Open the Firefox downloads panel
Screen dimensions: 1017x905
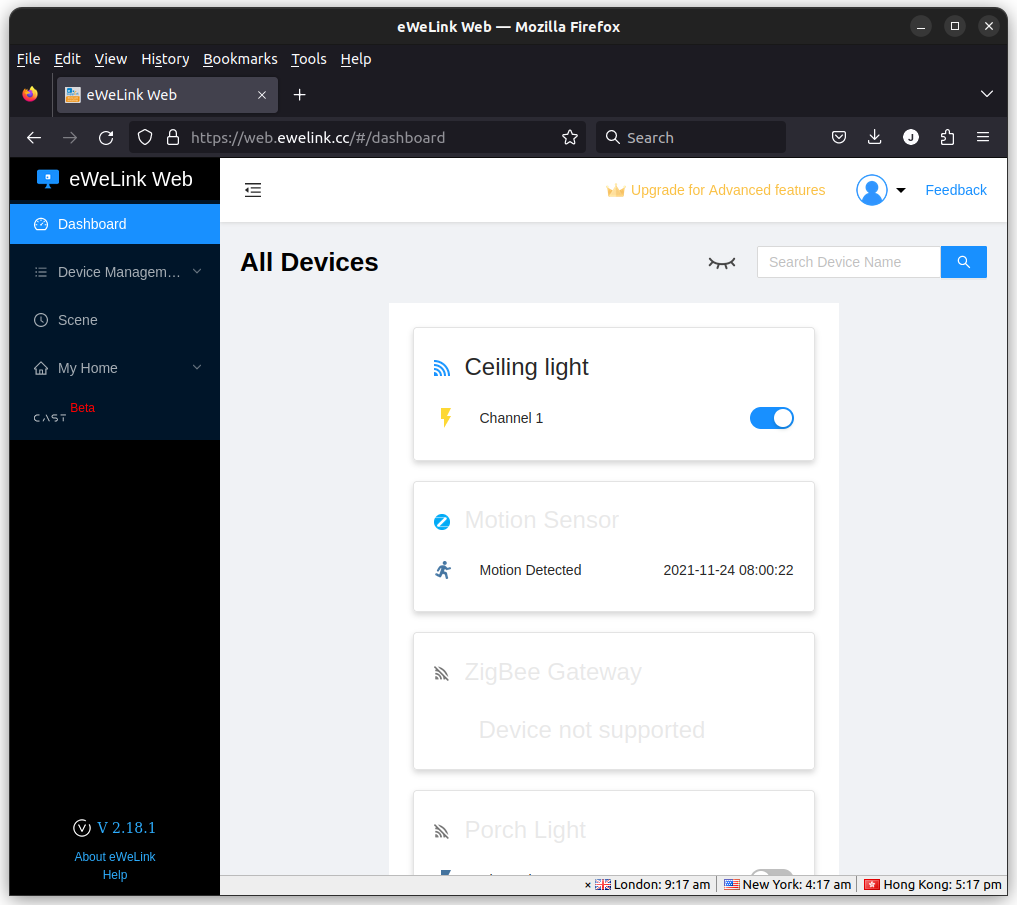pos(874,137)
